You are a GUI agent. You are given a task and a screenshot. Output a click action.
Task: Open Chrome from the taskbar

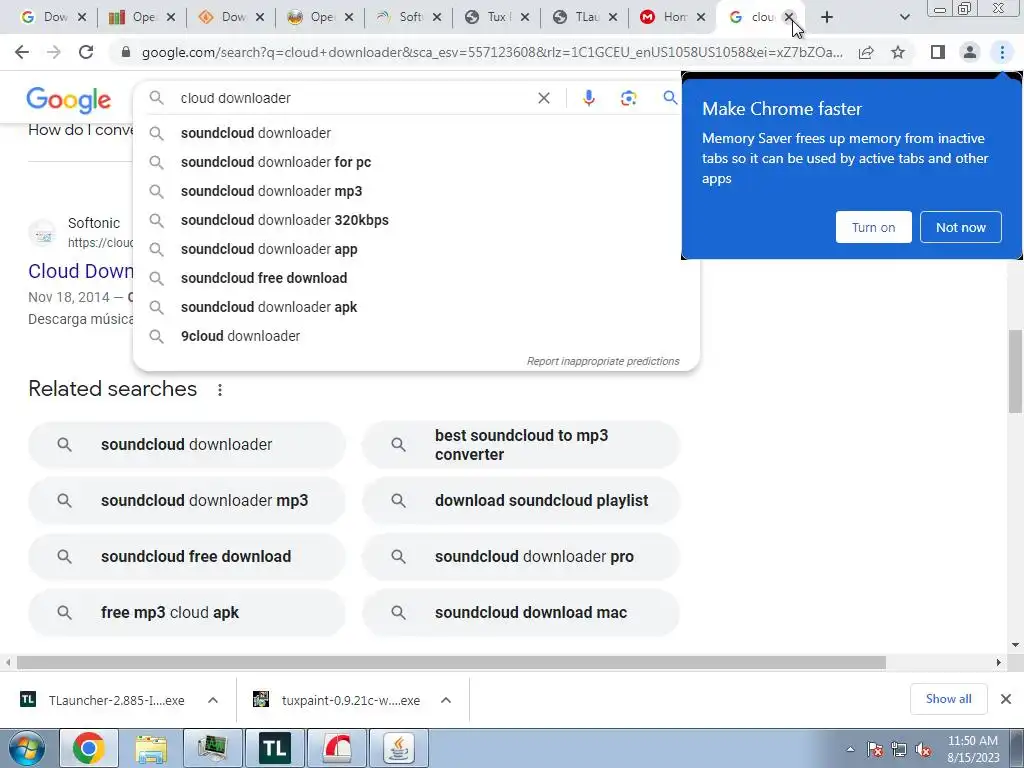[88, 748]
